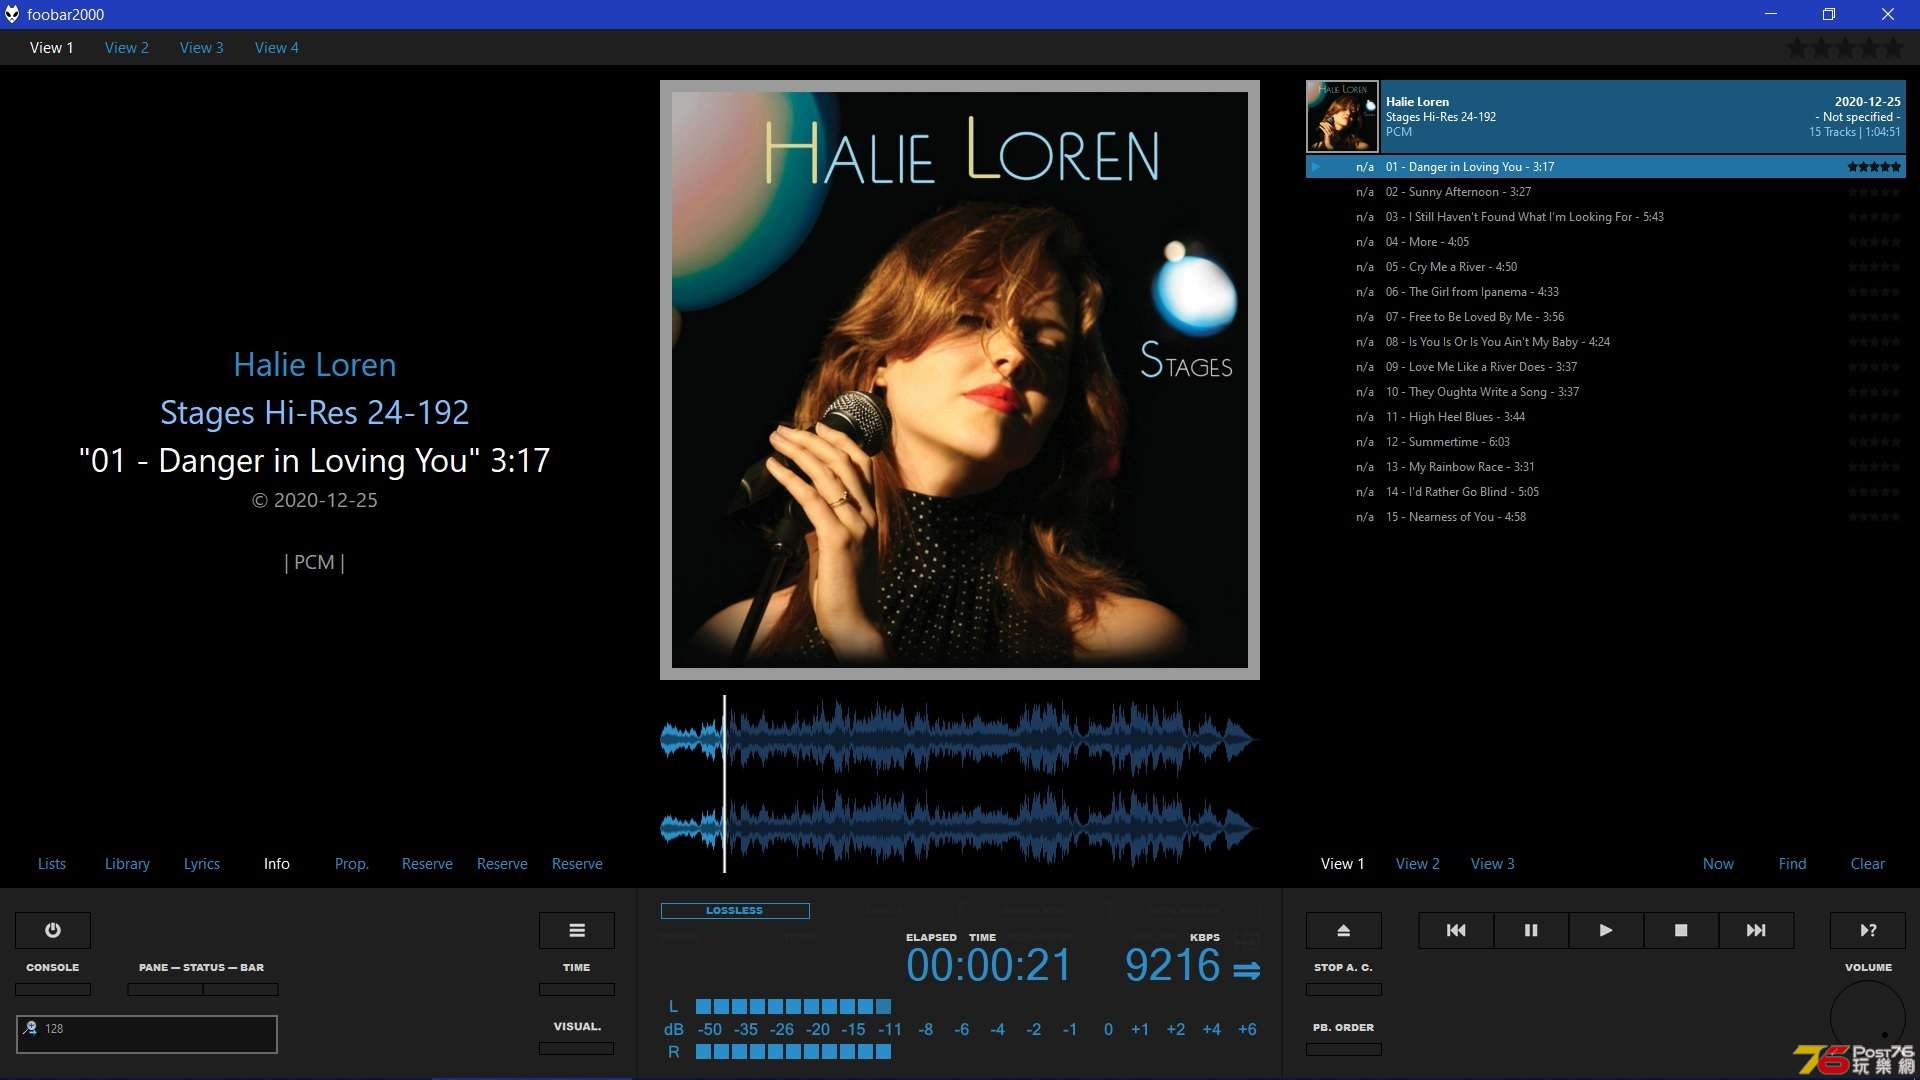Select track 05 - Cry Me a River
Viewport: 1920px width, 1080px height.
(x=1606, y=267)
